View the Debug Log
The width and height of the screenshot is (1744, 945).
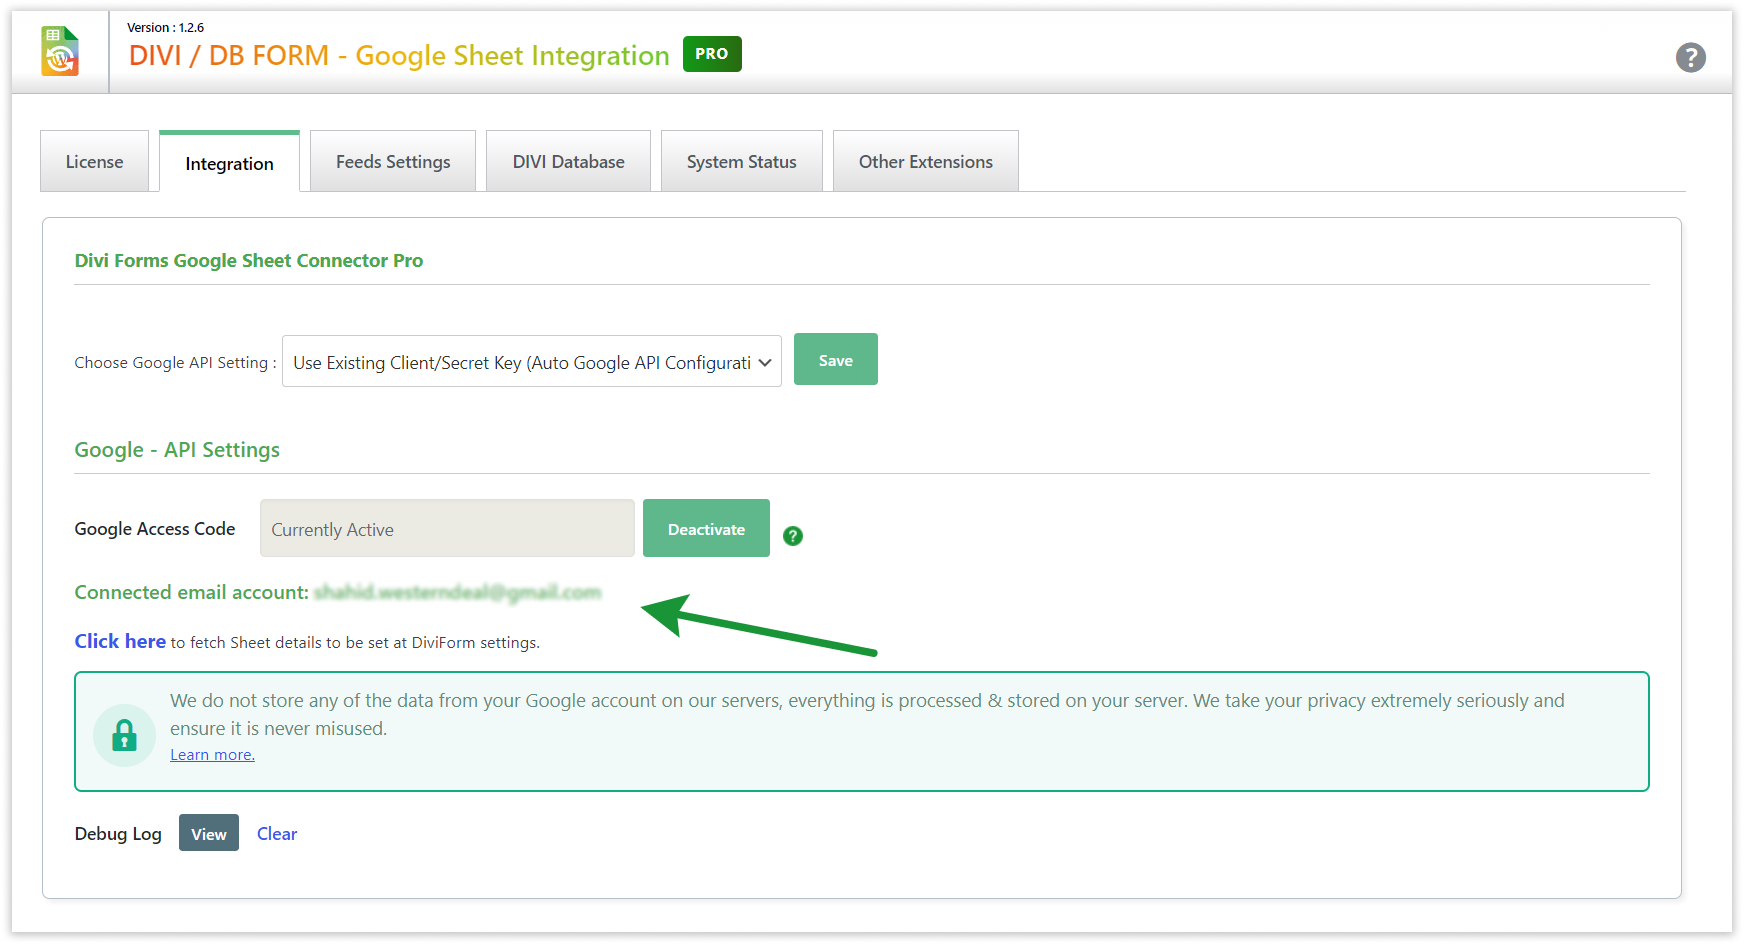click(208, 834)
